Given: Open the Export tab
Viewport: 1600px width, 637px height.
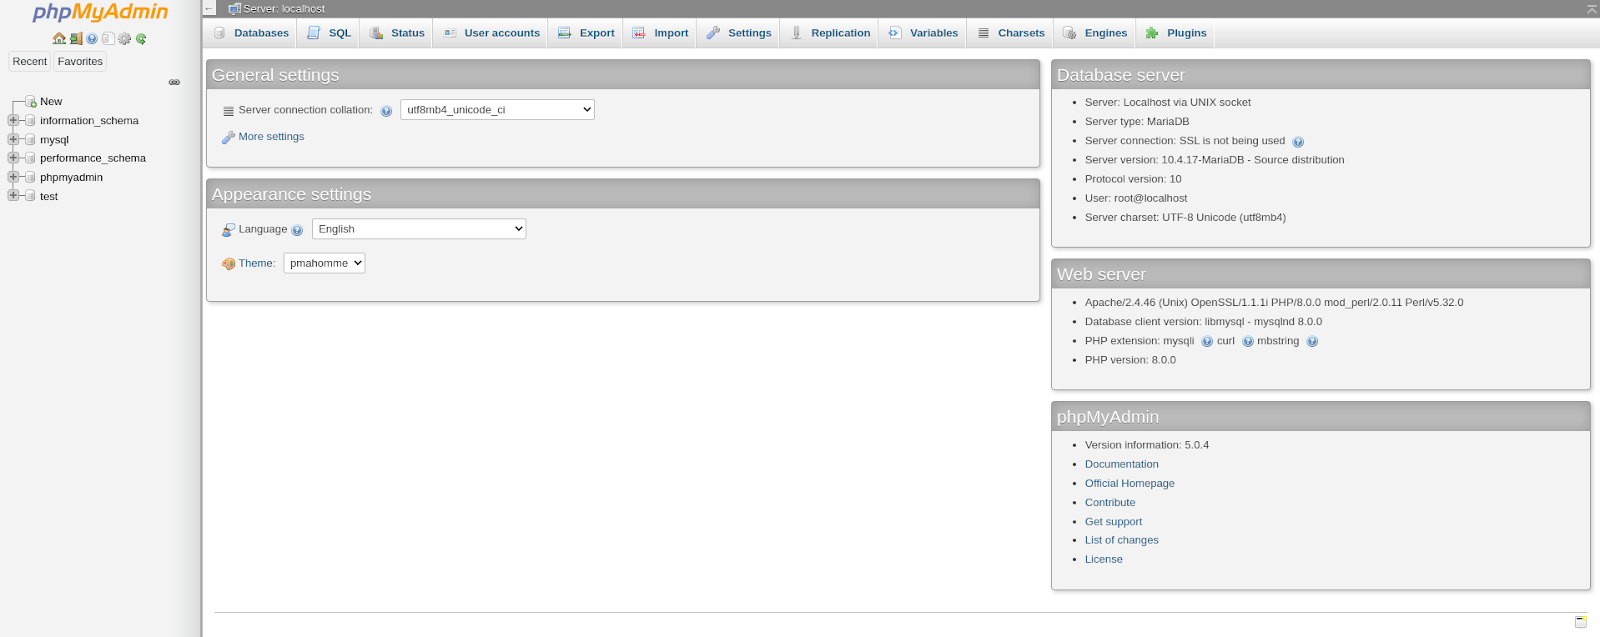Looking at the screenshot, I should (x=586, y=33).
